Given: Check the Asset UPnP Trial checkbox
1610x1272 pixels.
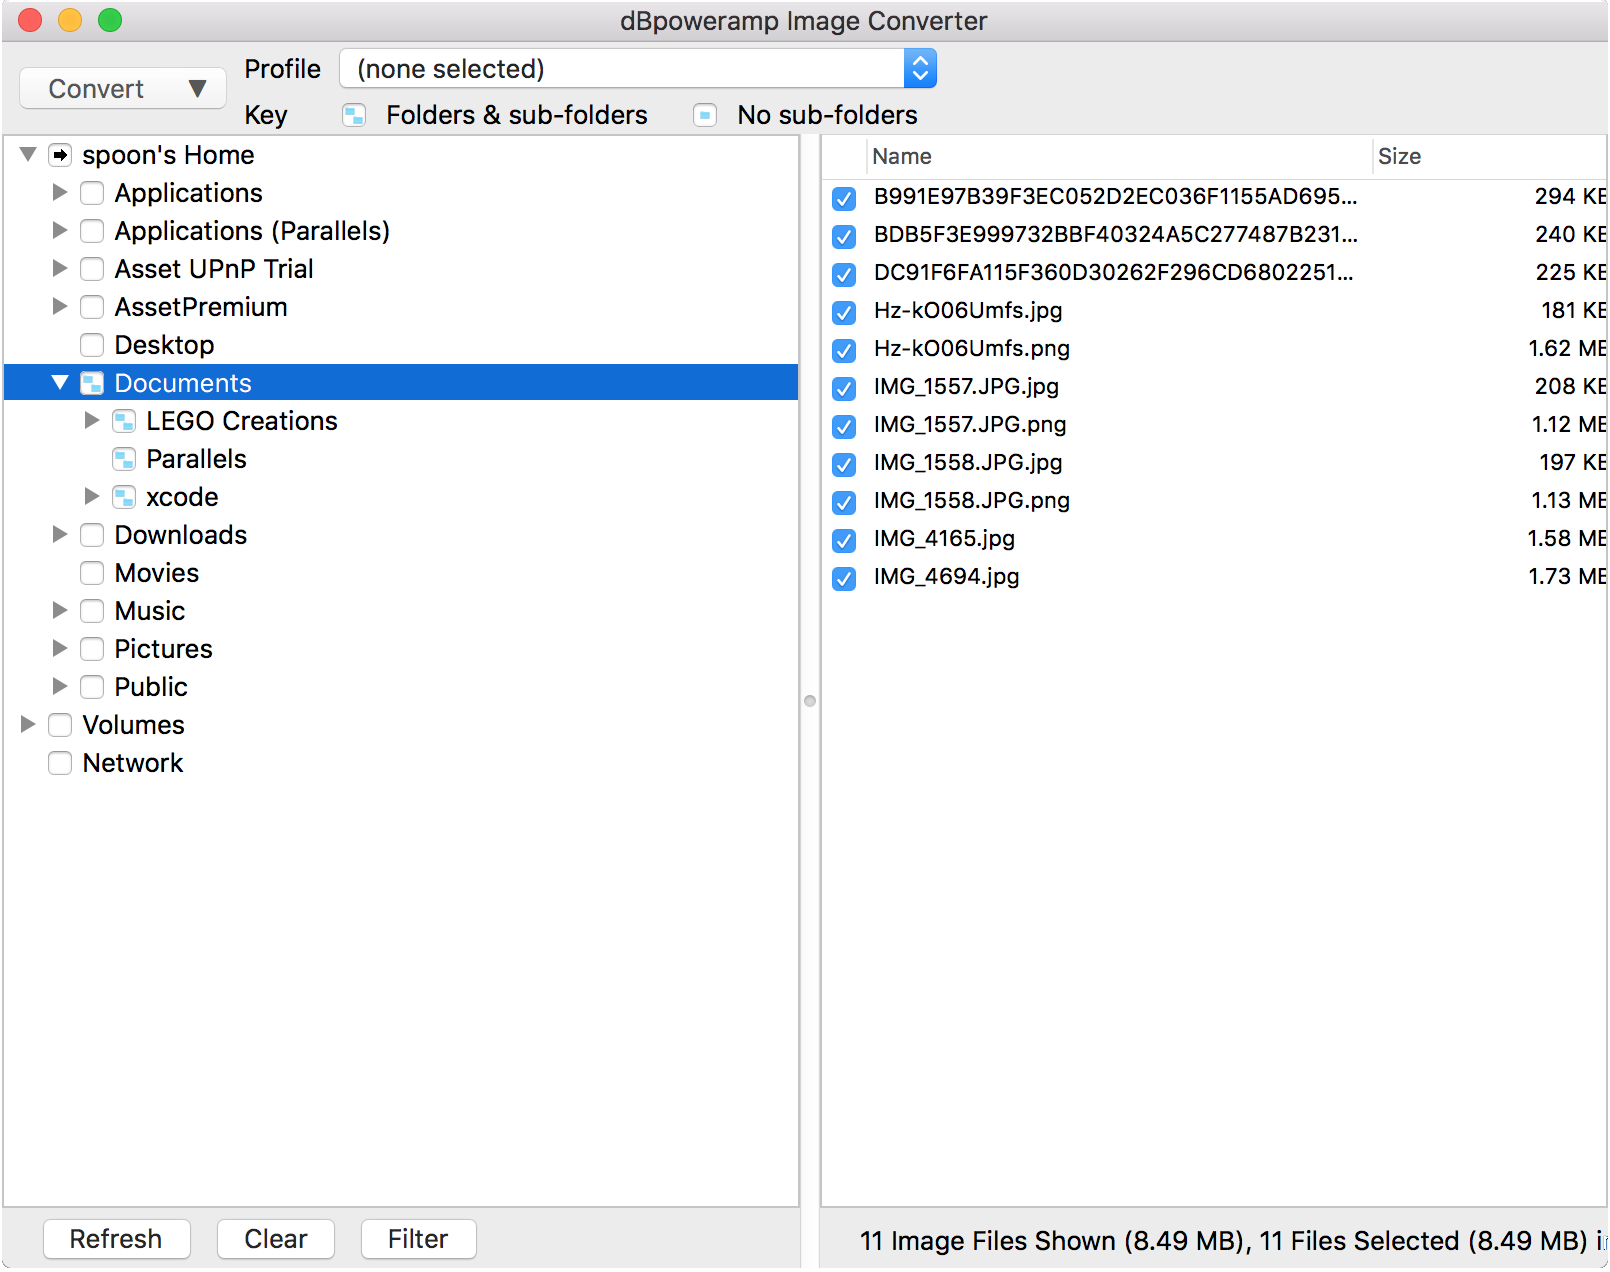Looking at the screenshot, I should click(92, 269).
